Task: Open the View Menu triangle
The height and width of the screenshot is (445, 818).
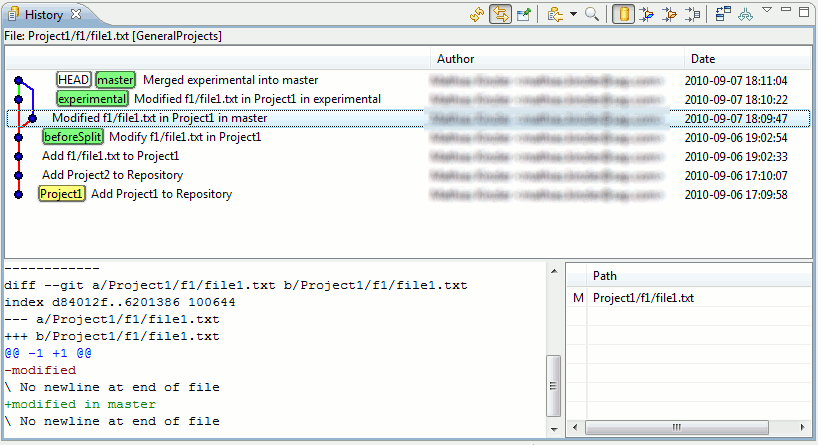Action: tap(766, 11)
